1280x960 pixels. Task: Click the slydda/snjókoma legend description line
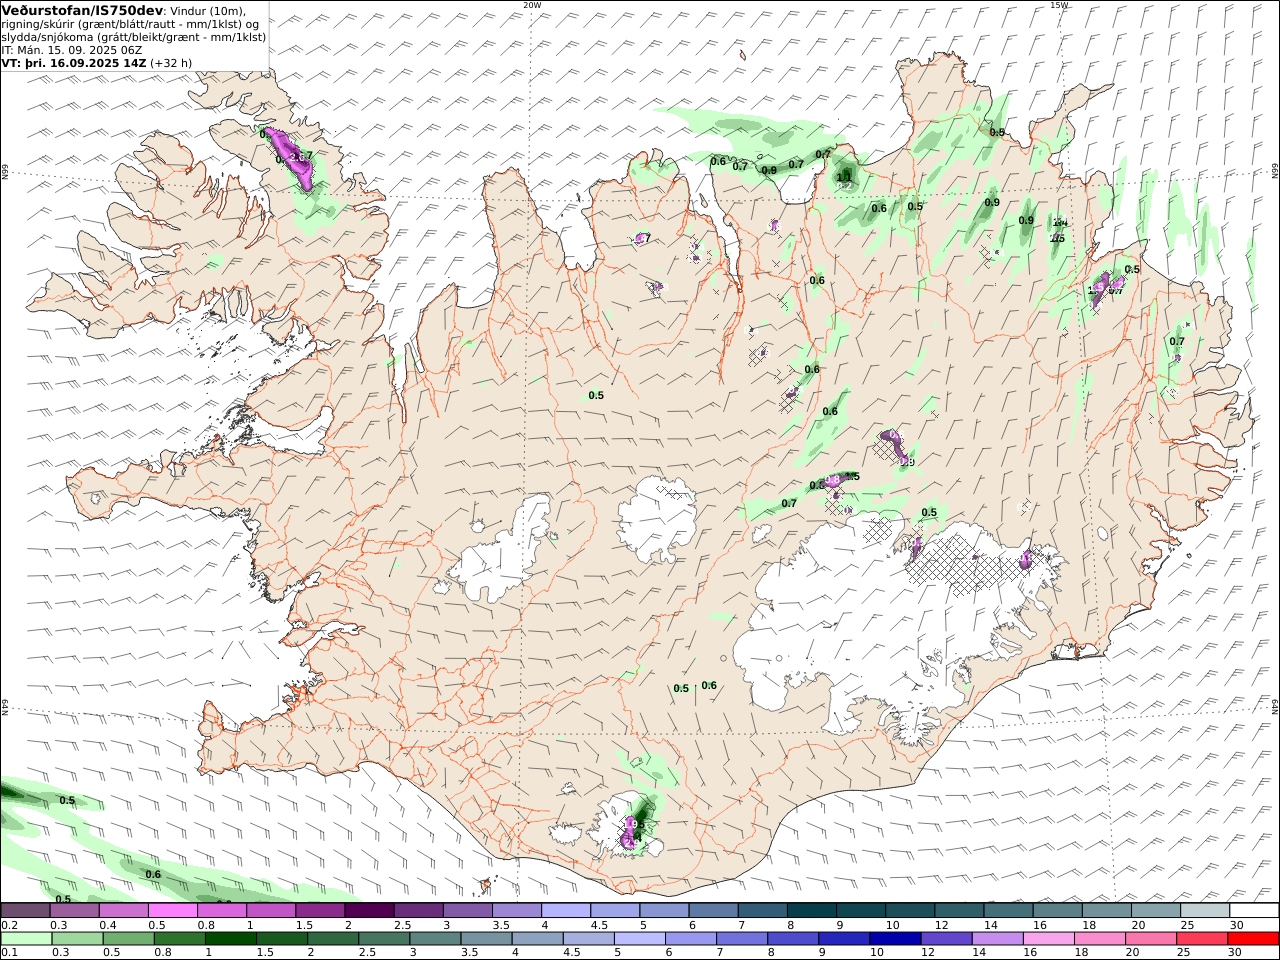134,37
